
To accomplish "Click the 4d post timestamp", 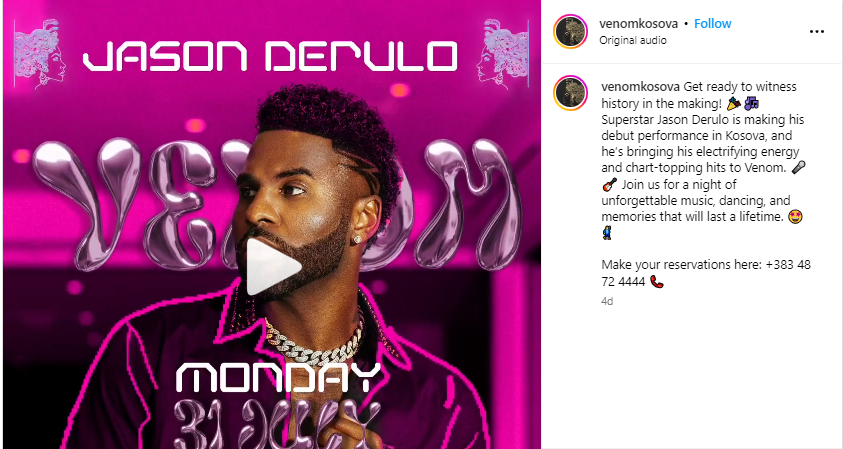I will pos(607,301).
